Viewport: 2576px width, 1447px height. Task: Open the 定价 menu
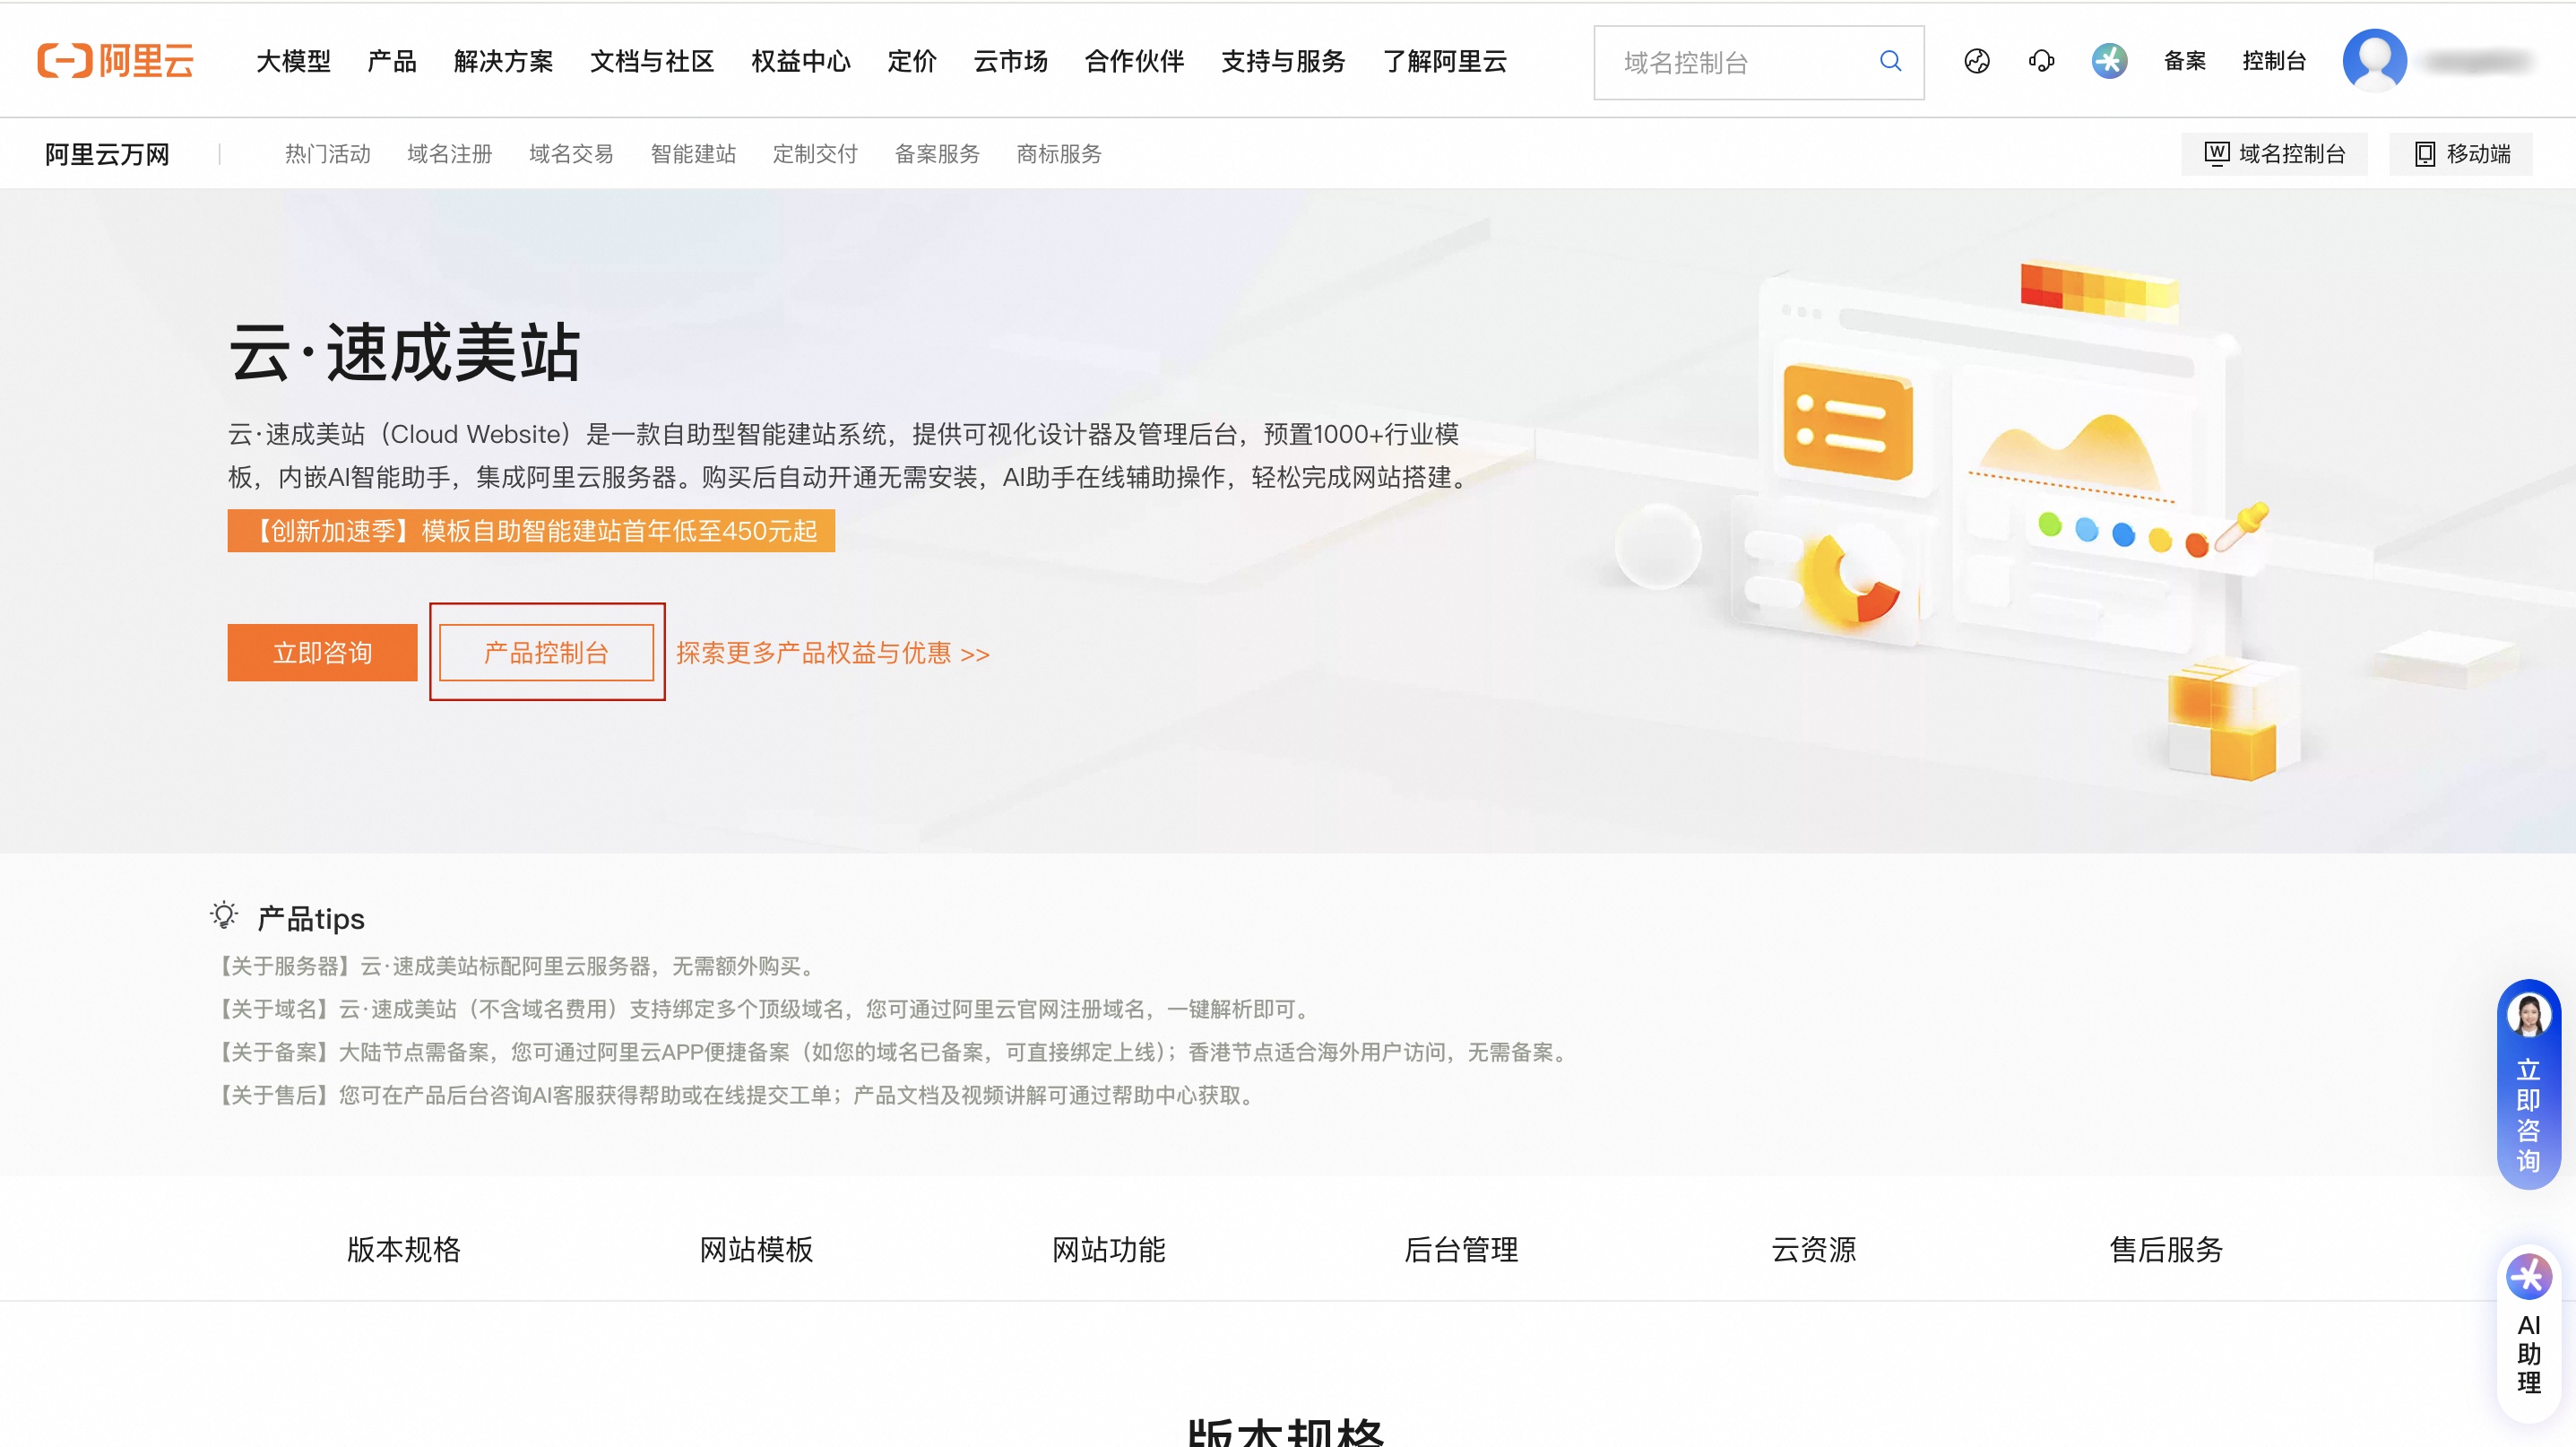tap(912, 61)
